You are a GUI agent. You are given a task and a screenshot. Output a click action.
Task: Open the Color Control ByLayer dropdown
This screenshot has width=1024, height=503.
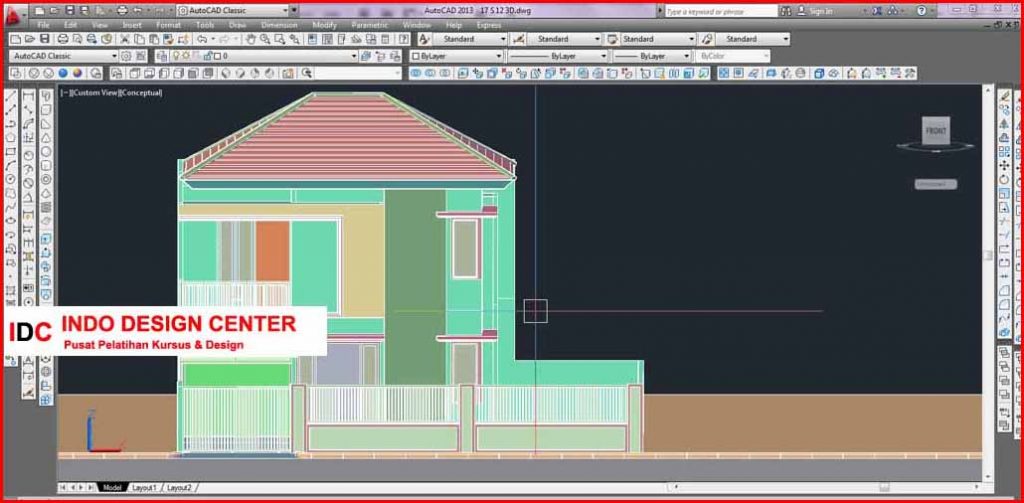(456, 56)
